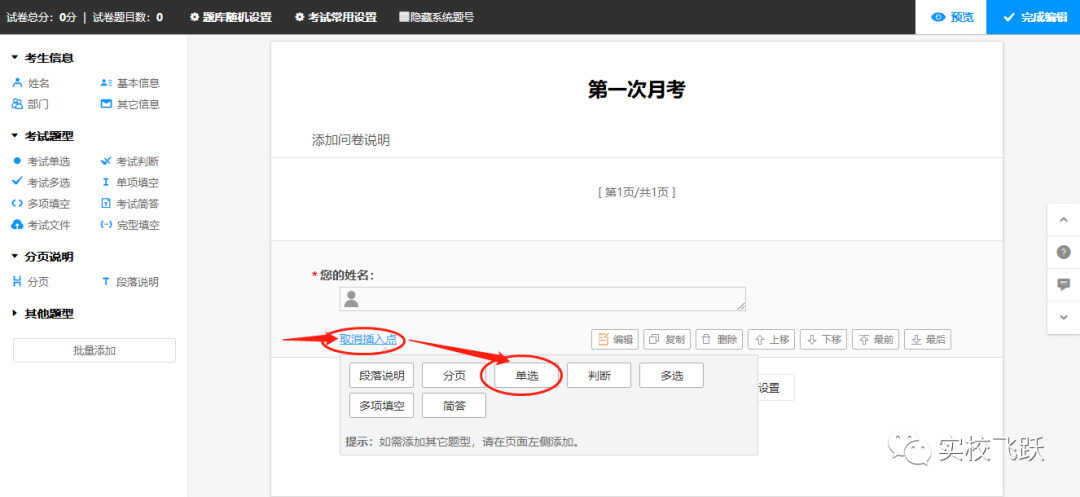1080x497 pixels.
Task: Add a 考试单选 question via its dot icon
Action: [x=17, y=161]
